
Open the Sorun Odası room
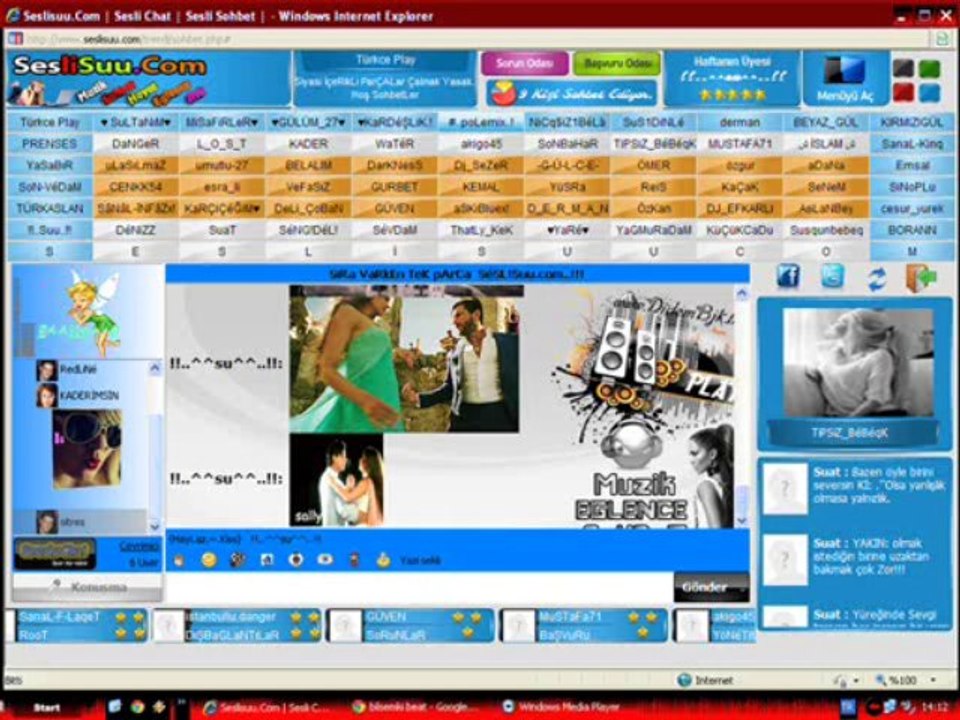coord(524,64)
